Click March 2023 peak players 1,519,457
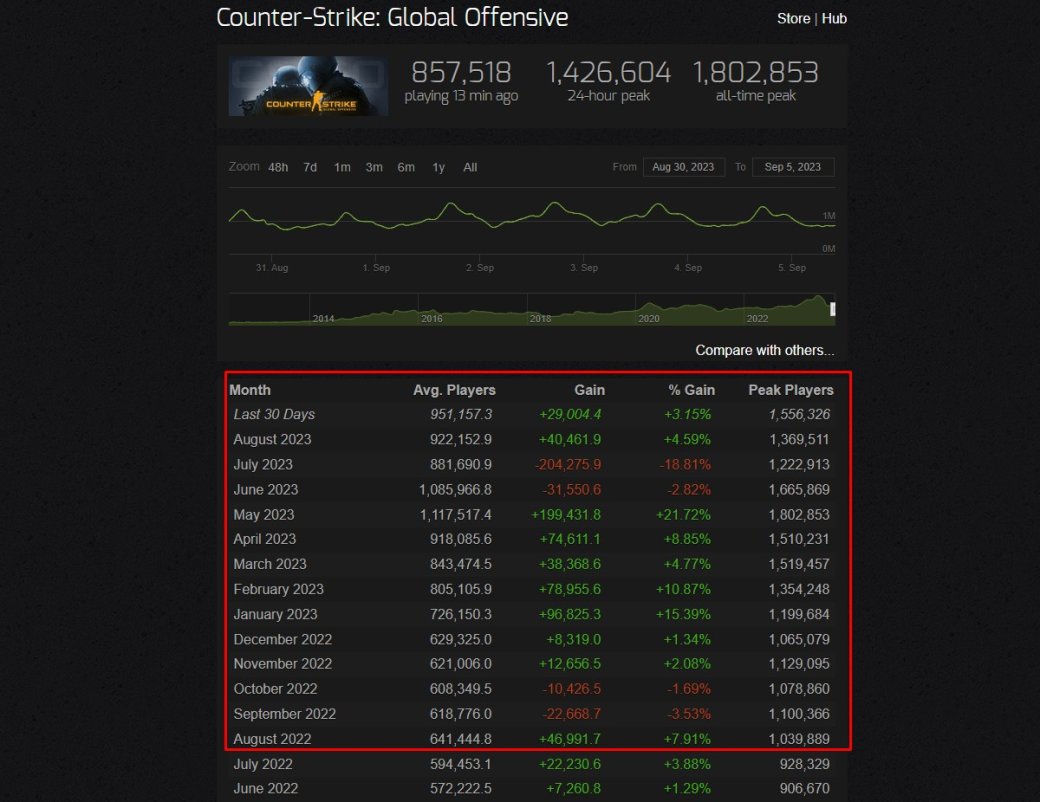The width and height of the screenshot is (1040, 802). tap(799, 564)
